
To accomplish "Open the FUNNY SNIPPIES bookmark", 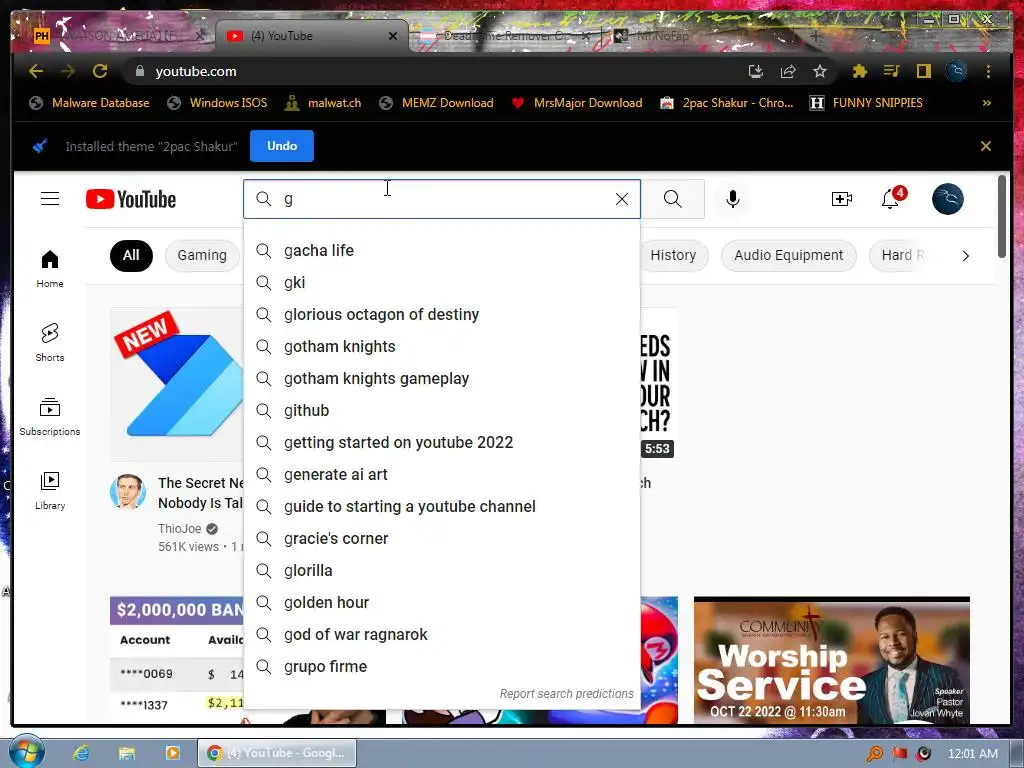I will [866, 103].
